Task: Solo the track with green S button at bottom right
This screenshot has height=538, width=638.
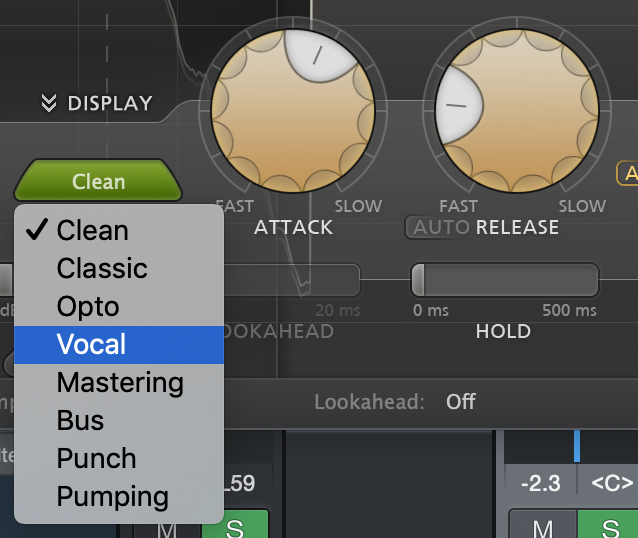Action: (x=609, y=525)
